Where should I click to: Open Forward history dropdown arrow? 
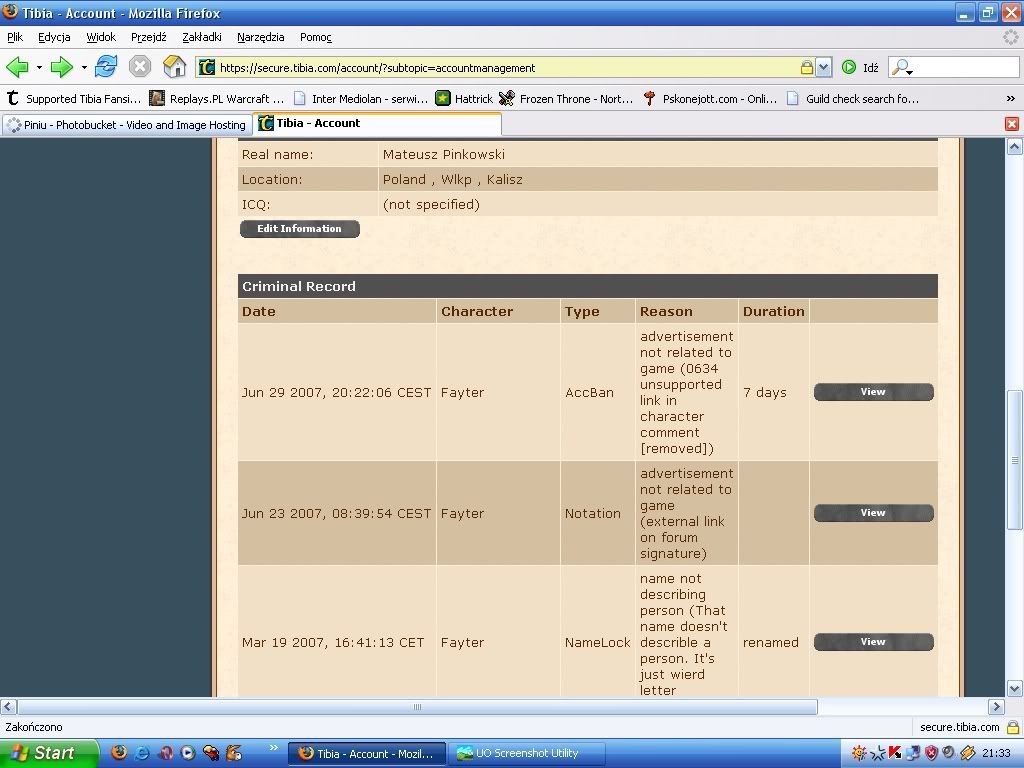point(84,67)
